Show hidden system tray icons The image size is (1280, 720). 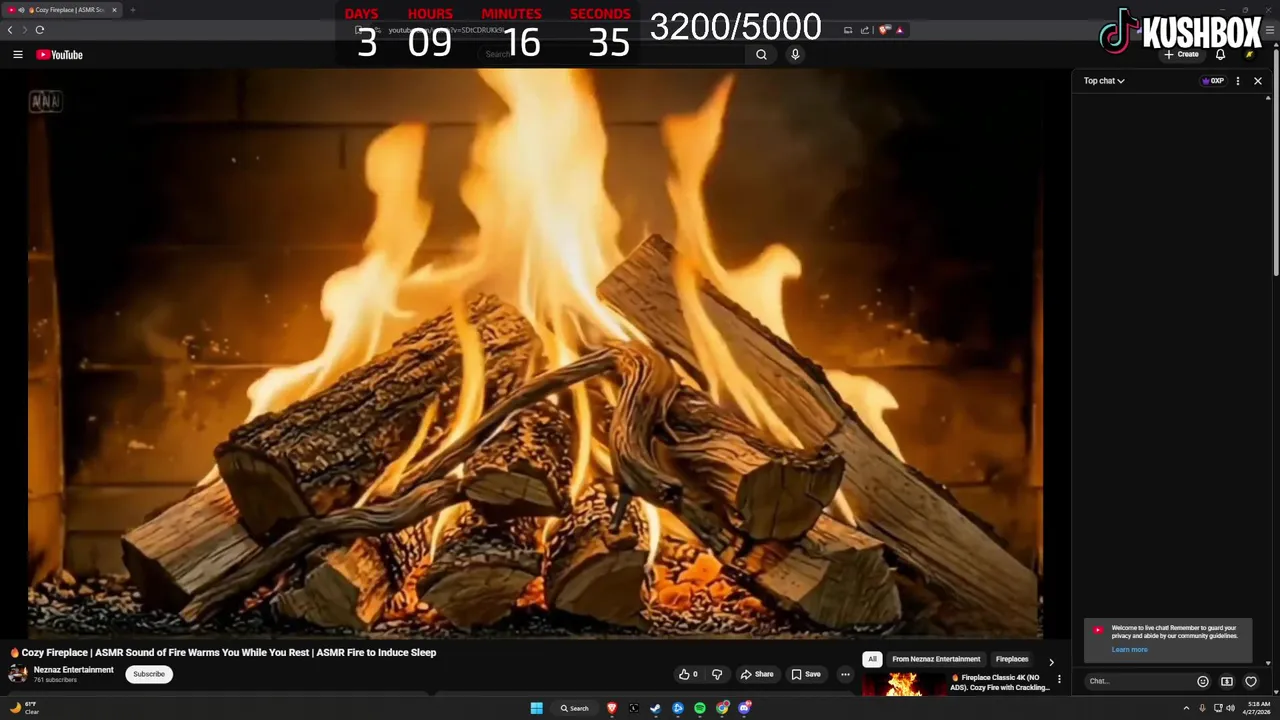(x=1187, y=708)
